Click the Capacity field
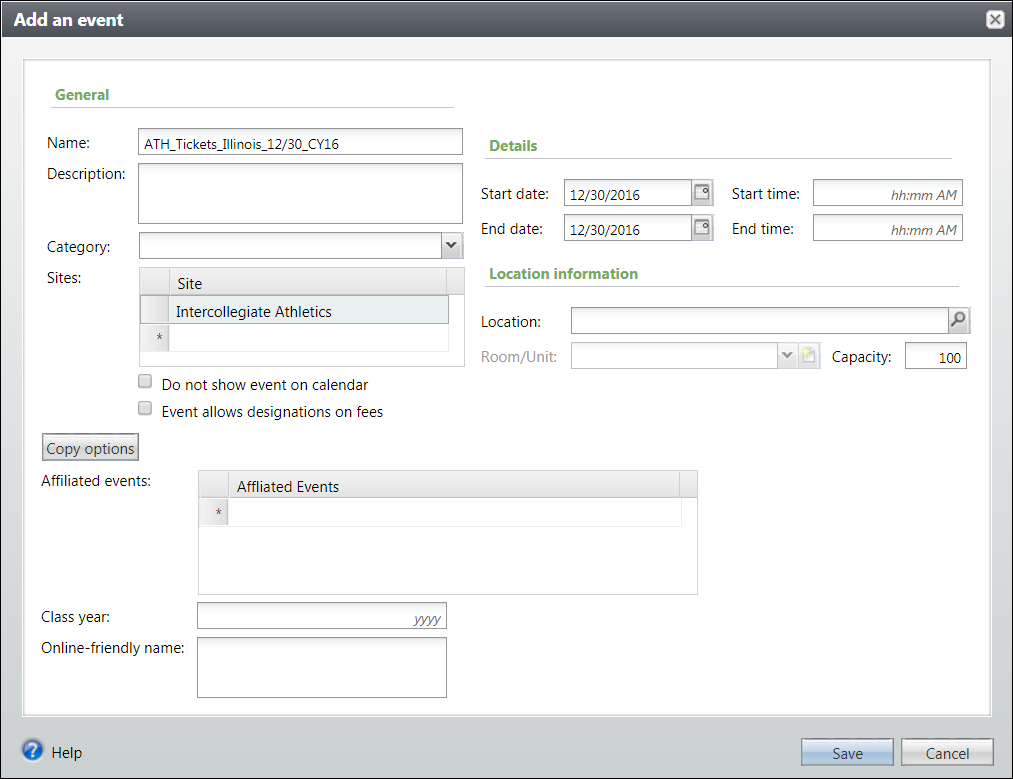The height and width of the screenshot is (779, 1013). pos(935,357)
